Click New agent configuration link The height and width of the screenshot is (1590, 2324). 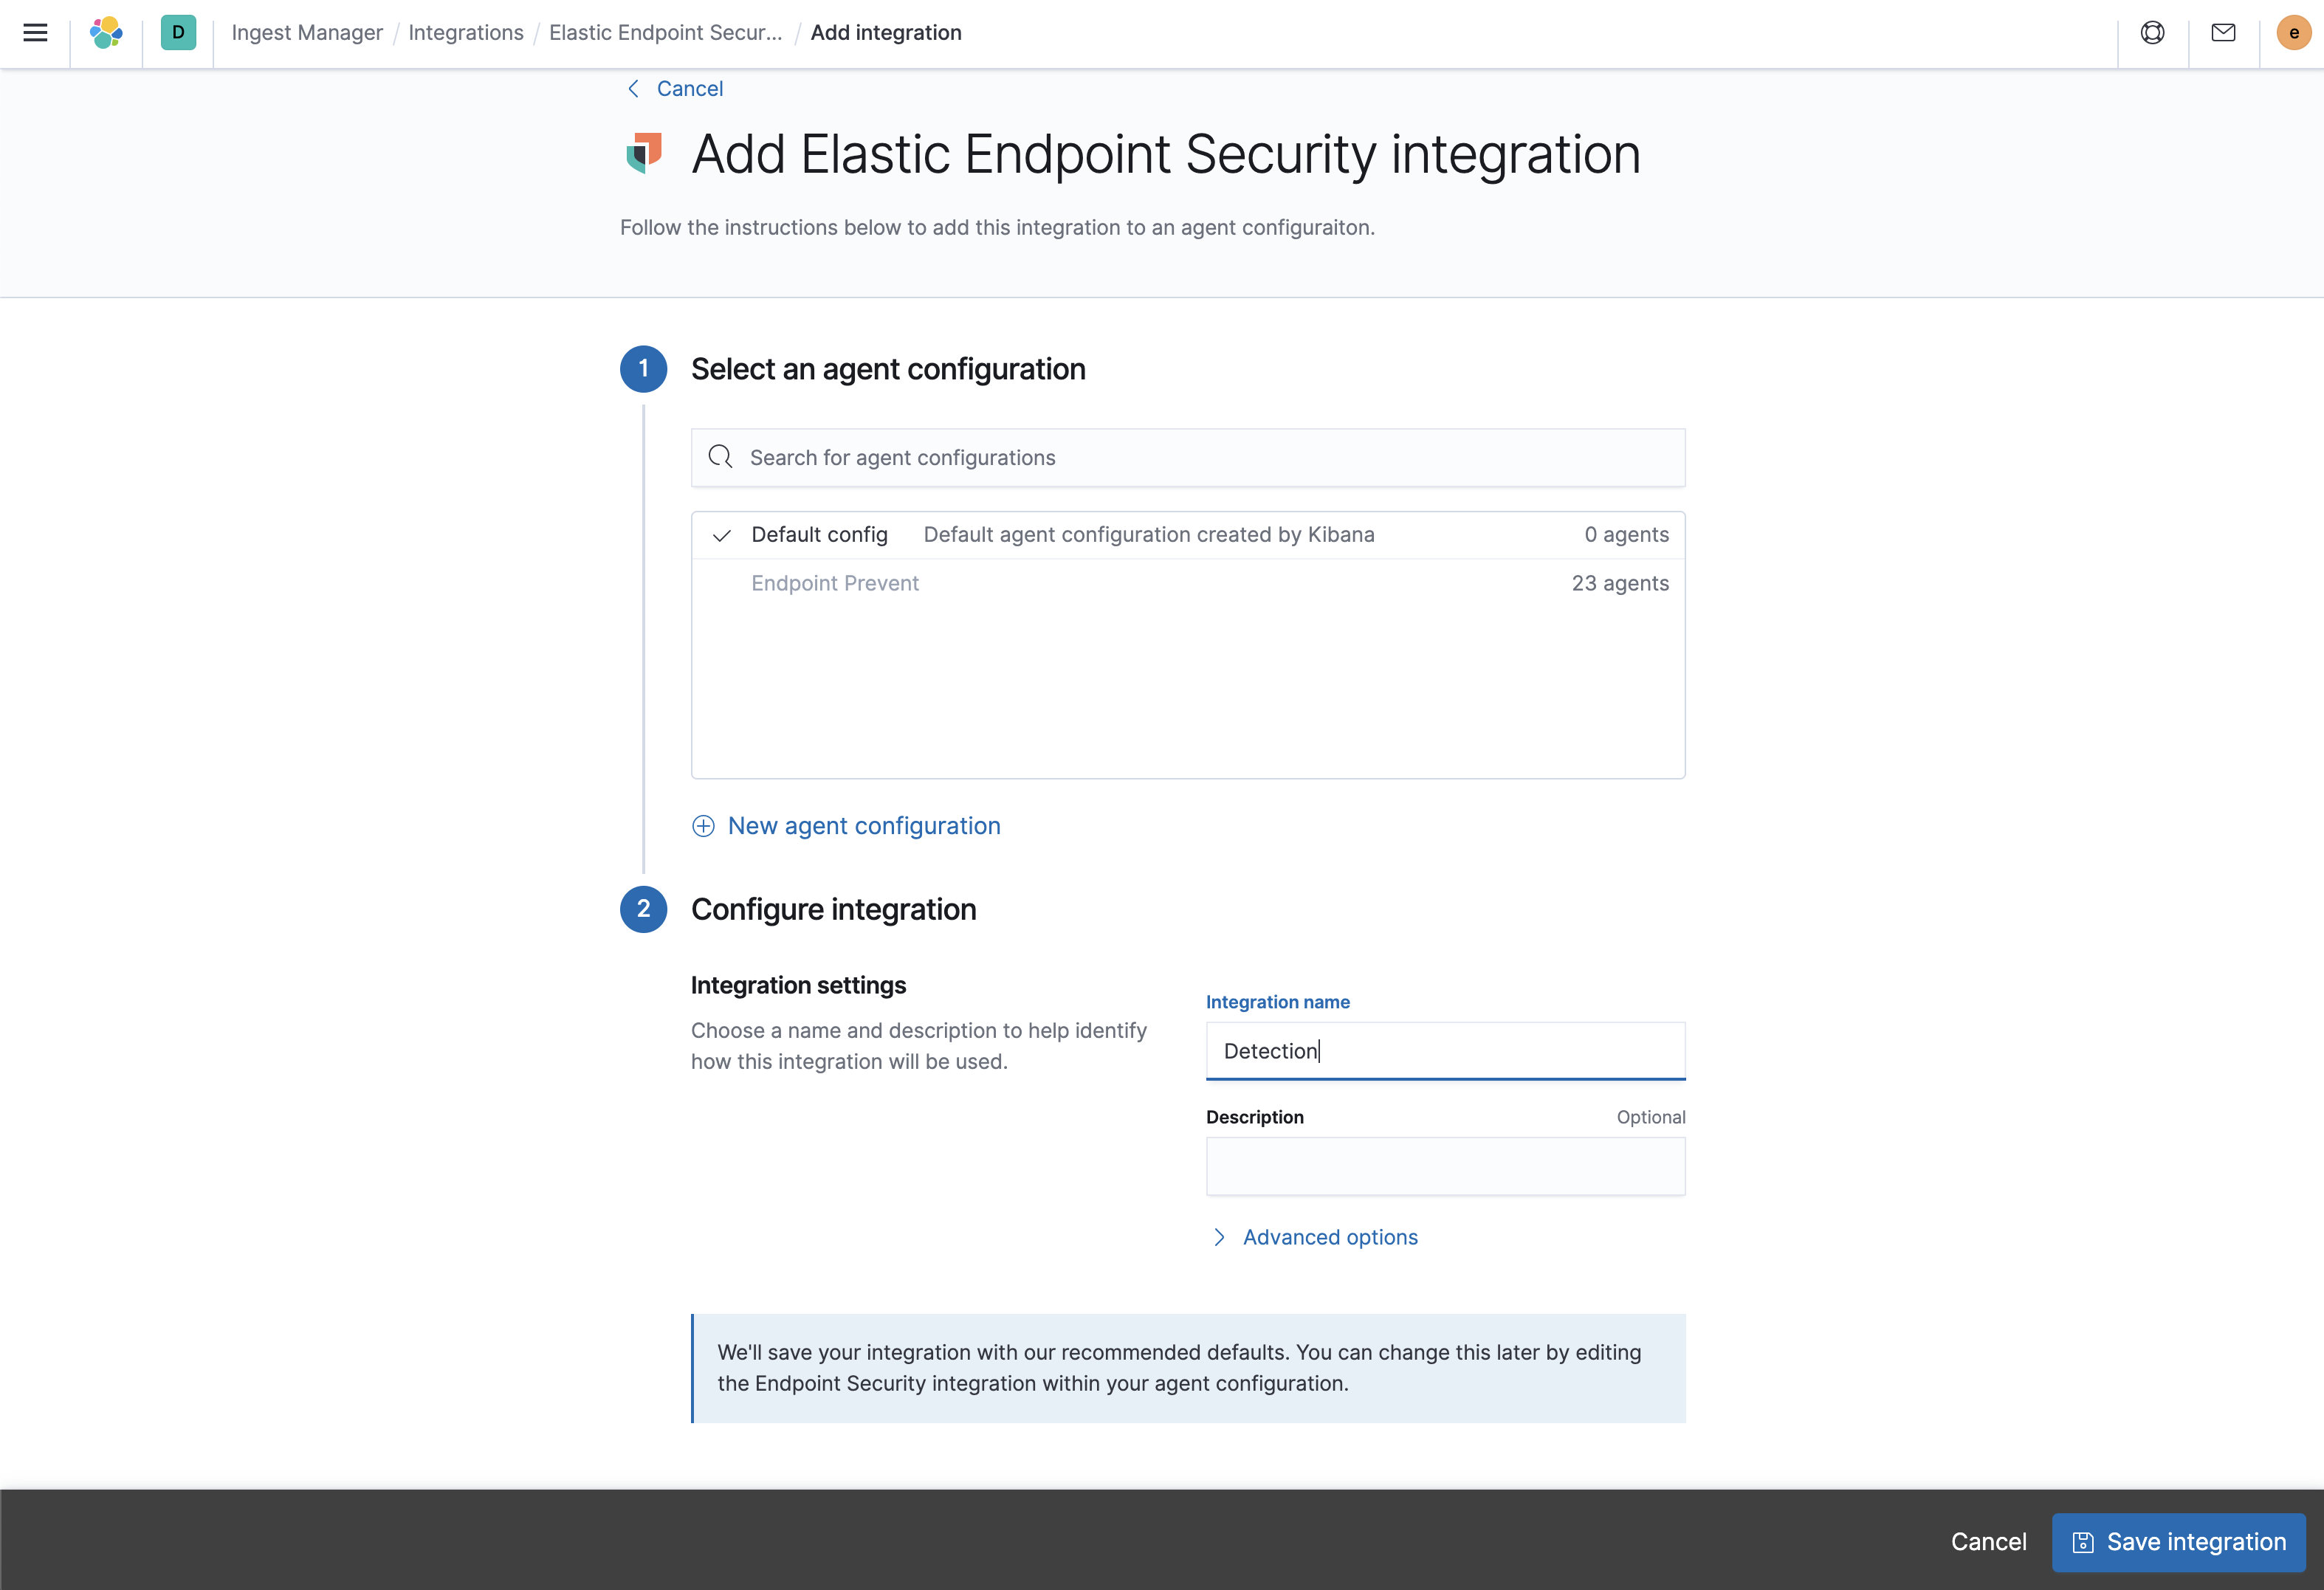[864, 826]
